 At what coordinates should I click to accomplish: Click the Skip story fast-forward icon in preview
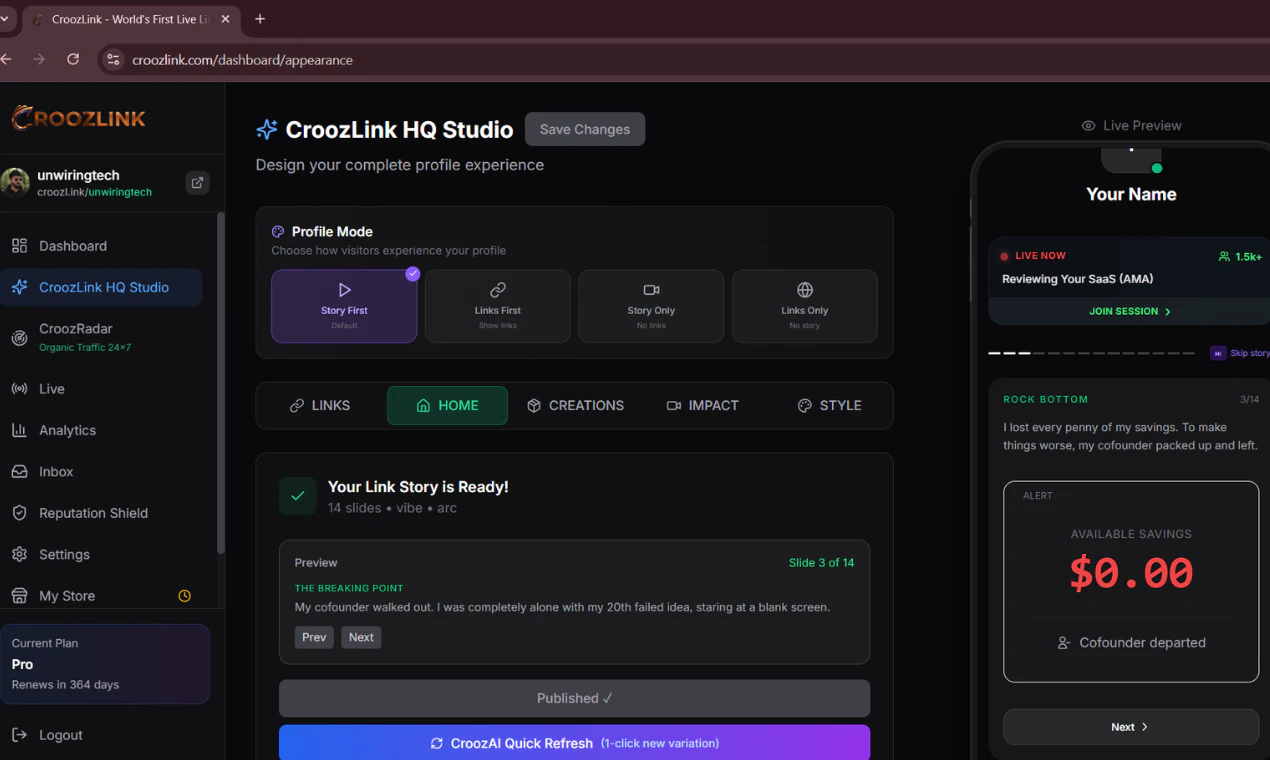(x=1217, y=353)
